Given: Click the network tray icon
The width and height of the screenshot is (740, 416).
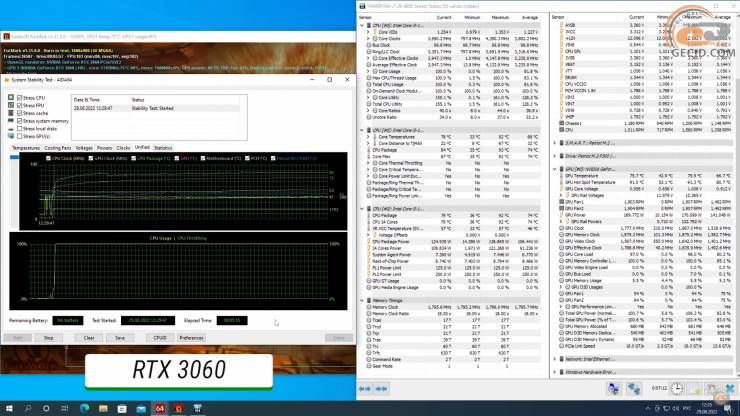Looking at the screenshot, I should point(666,408).
